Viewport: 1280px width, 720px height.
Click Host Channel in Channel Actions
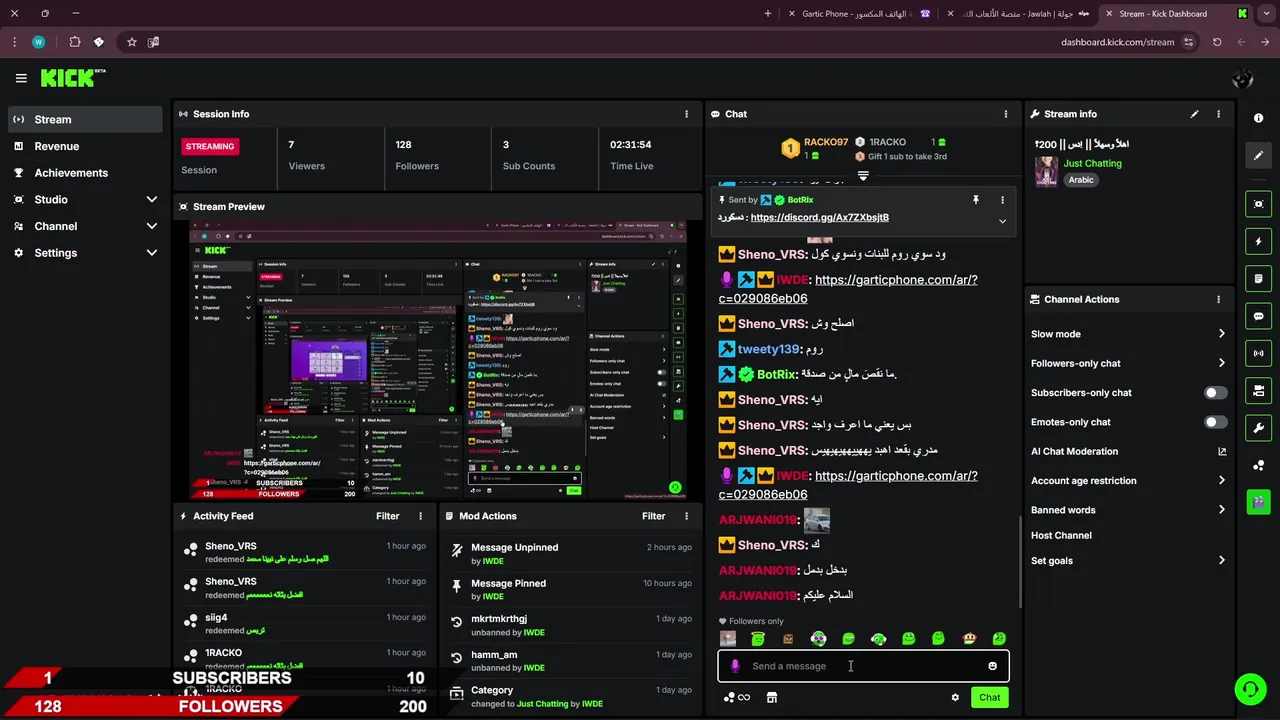[1061, 535]
